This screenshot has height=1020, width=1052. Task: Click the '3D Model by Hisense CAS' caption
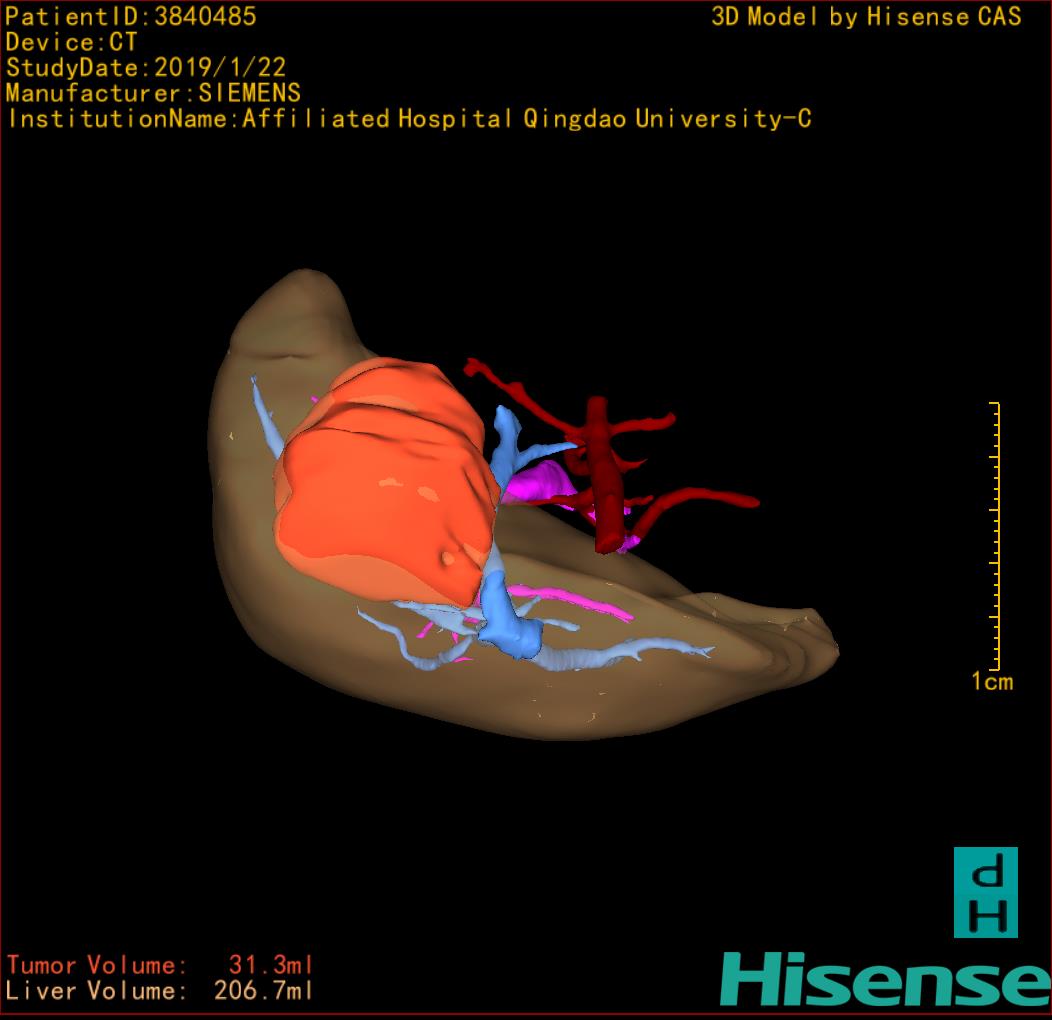pos(866,17)
